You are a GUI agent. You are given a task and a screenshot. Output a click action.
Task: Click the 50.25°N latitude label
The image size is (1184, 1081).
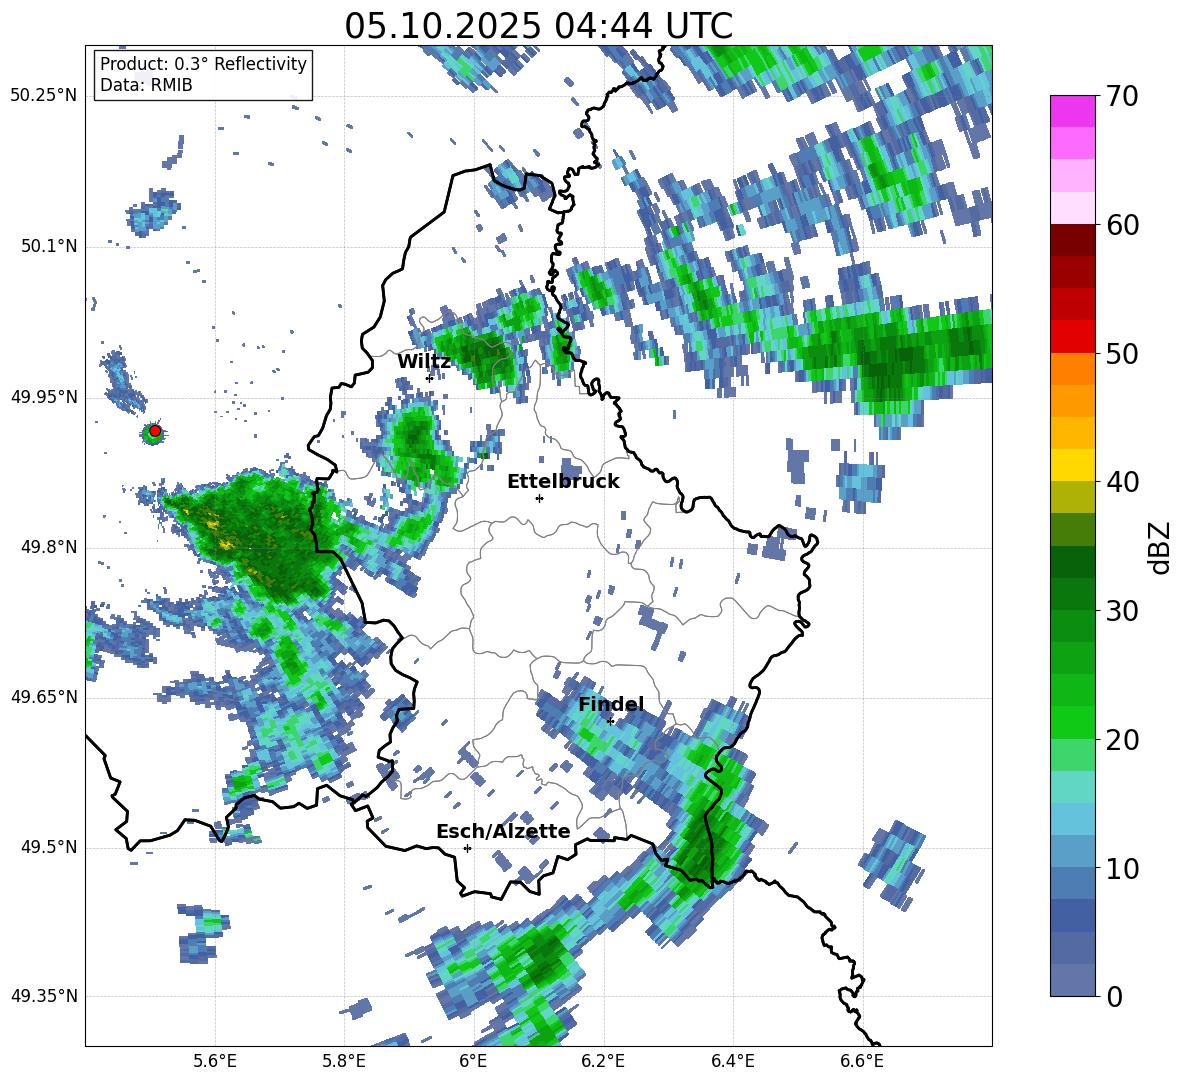(x=44, y=96)
